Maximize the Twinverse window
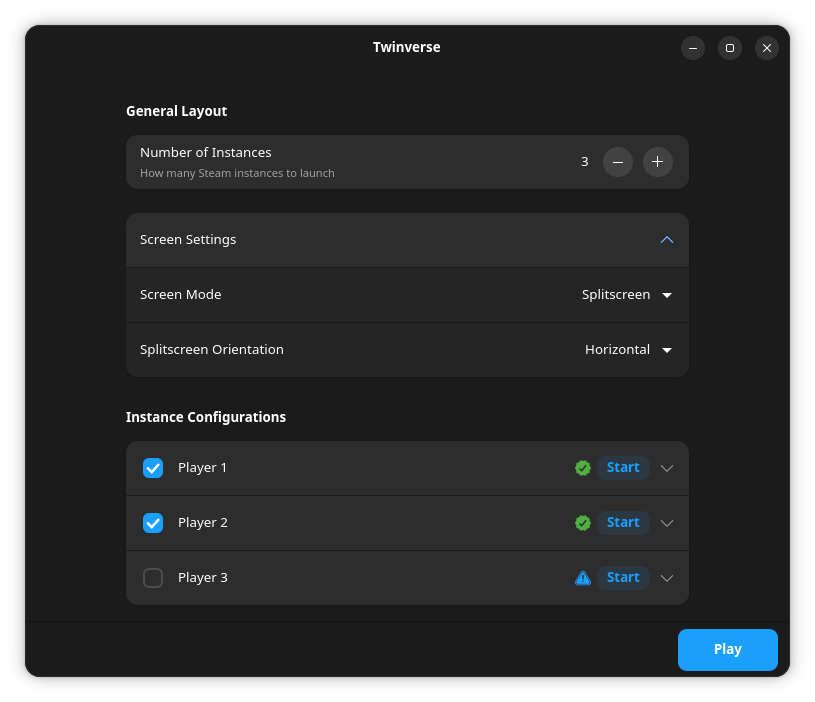The height and width of the screenshot is (702, 815). [730, 48]
